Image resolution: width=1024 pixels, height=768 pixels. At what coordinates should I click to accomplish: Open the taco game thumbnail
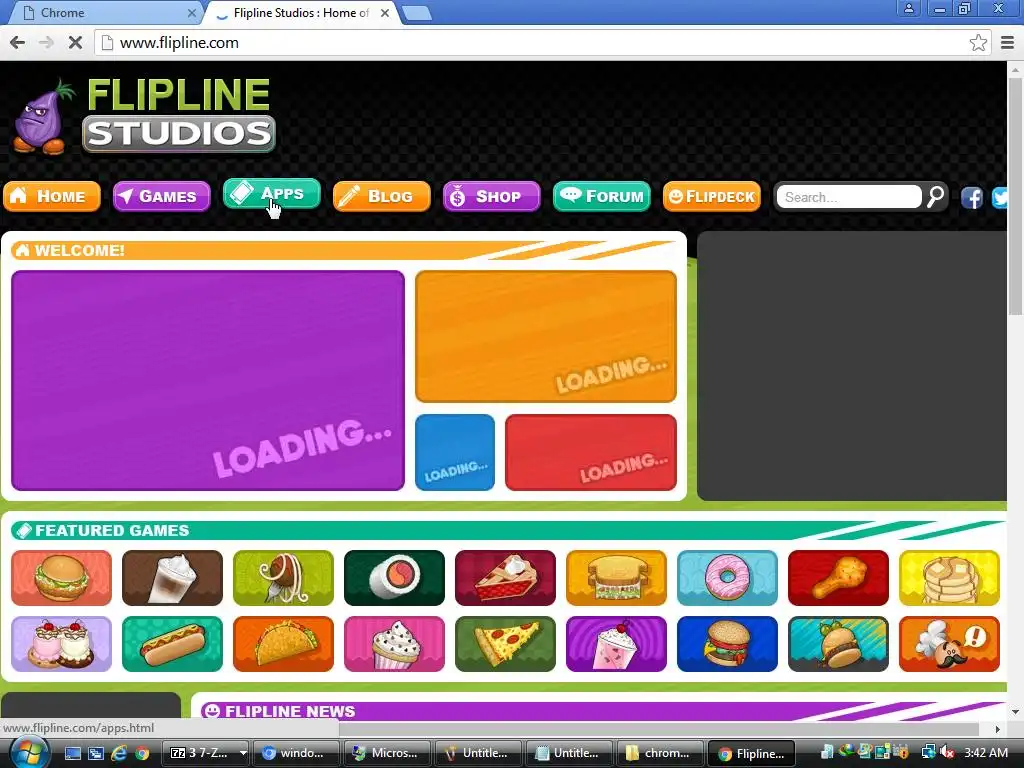pyautogui.click(x=283, y=644)
